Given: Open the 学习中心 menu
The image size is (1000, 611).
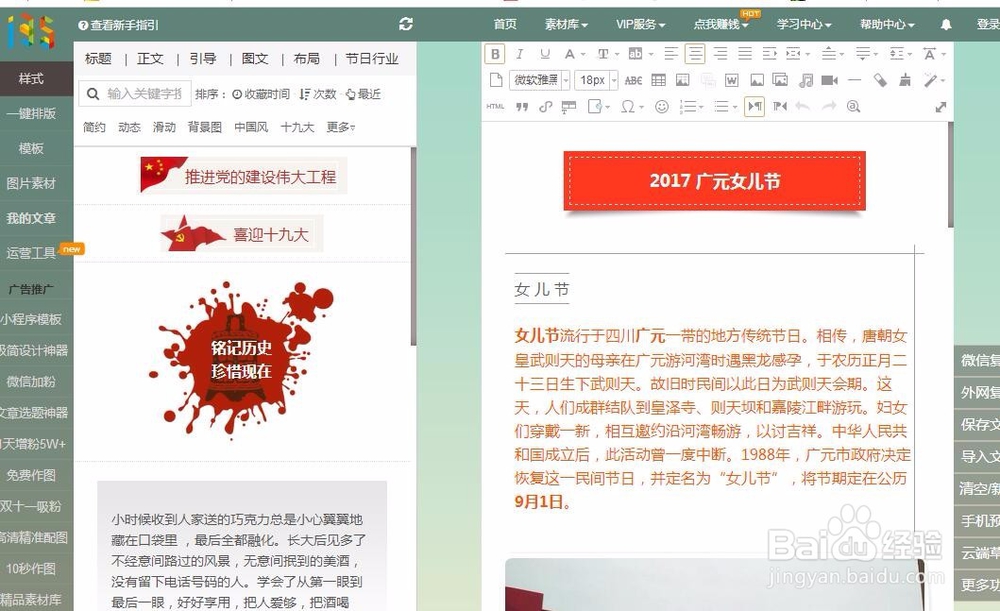Looking at the screenshot, I should (804, 24).
